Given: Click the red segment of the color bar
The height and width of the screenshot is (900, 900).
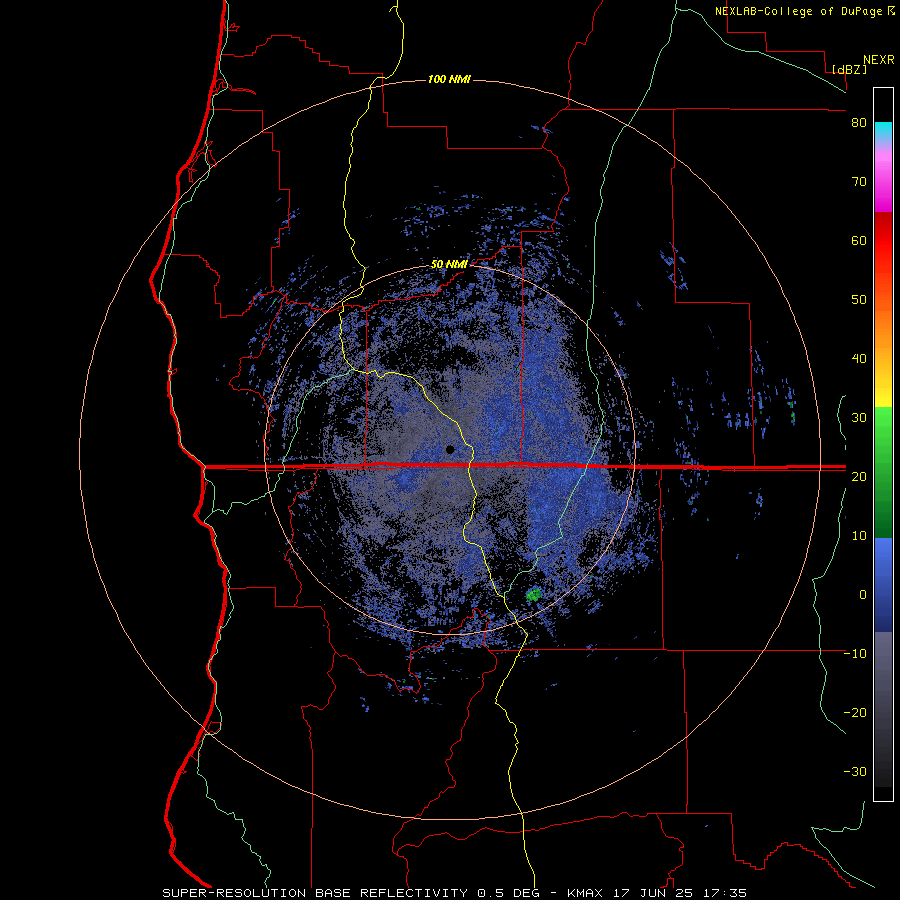Looking at the screenshot, I should click(x=883, y=241).
